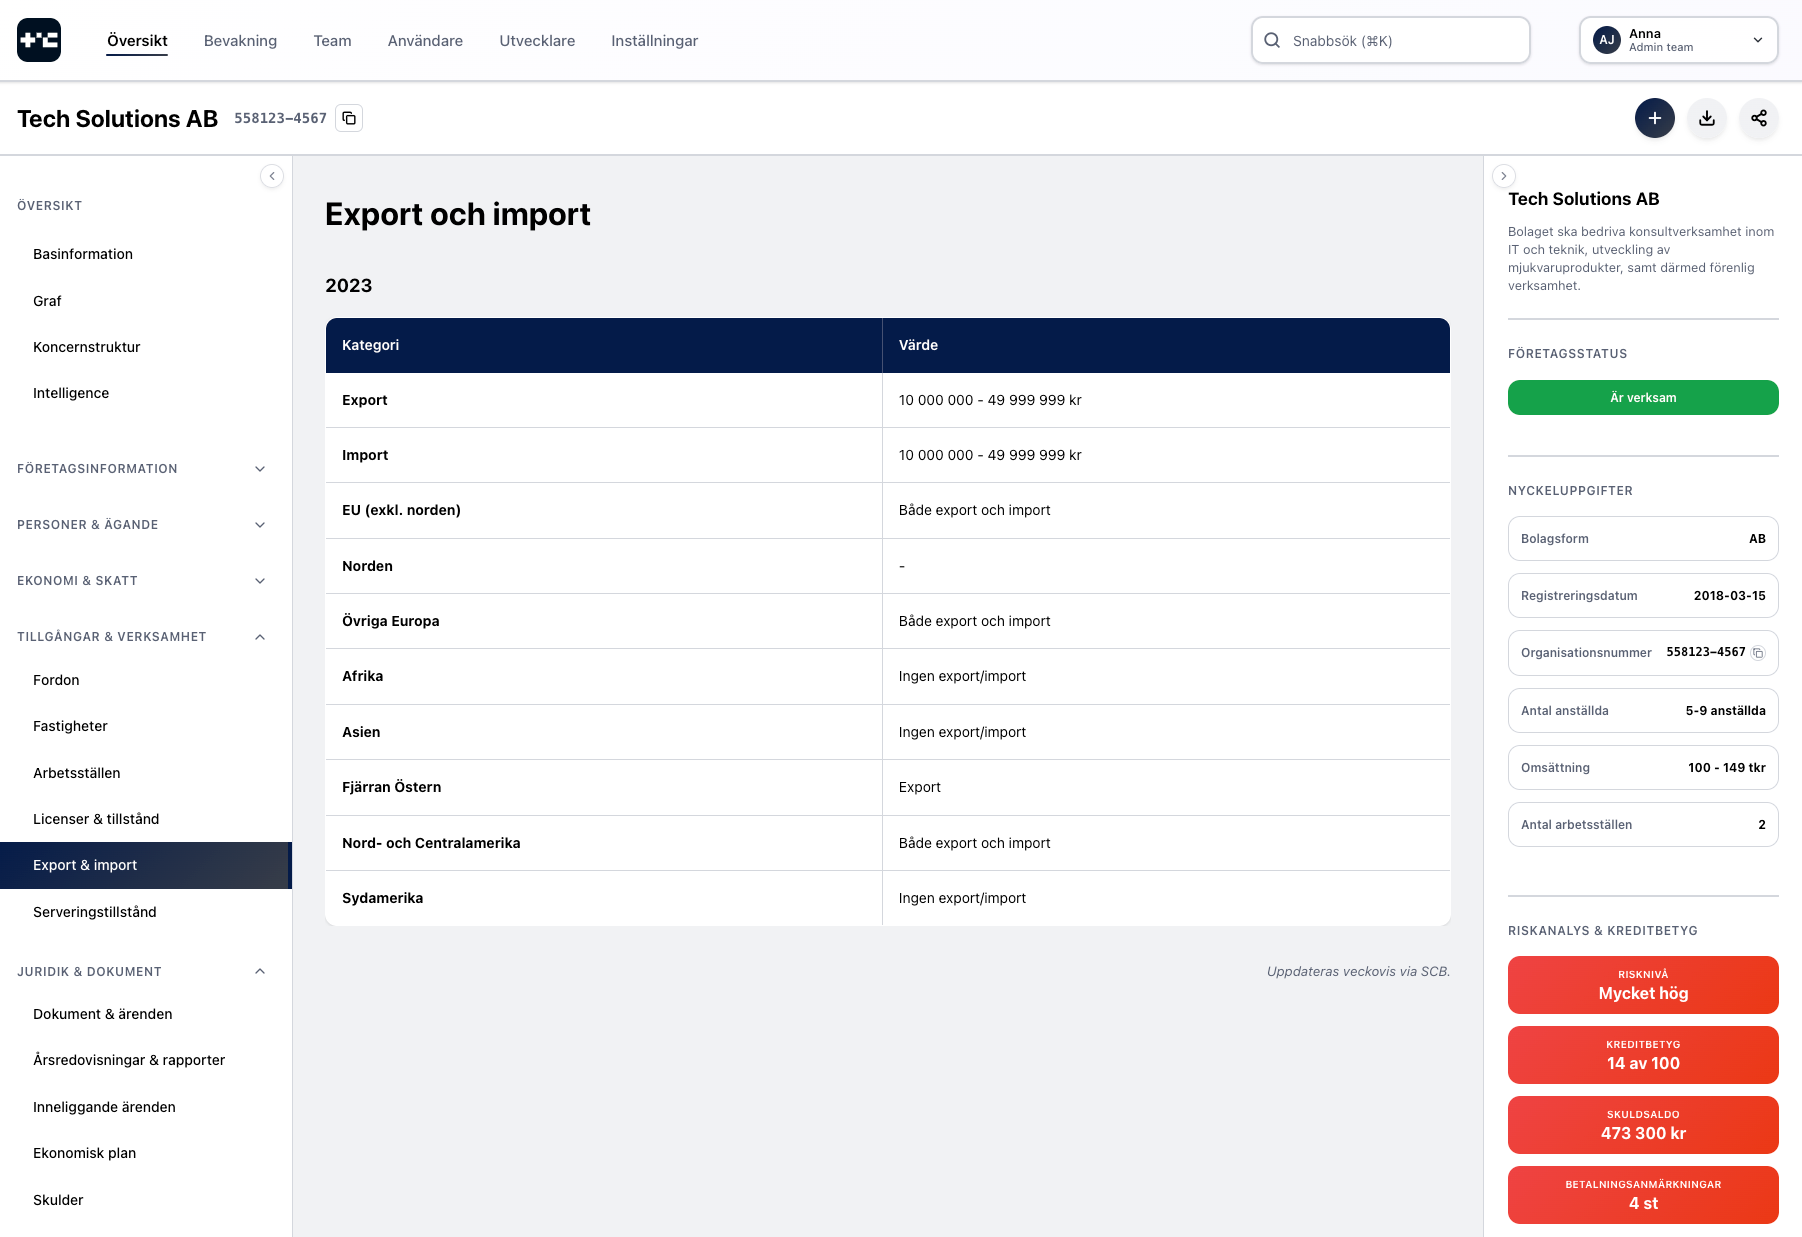Open the share icon button
The height and width of the screenshot is (1237, 1802).
click(x=1758, y=118)
